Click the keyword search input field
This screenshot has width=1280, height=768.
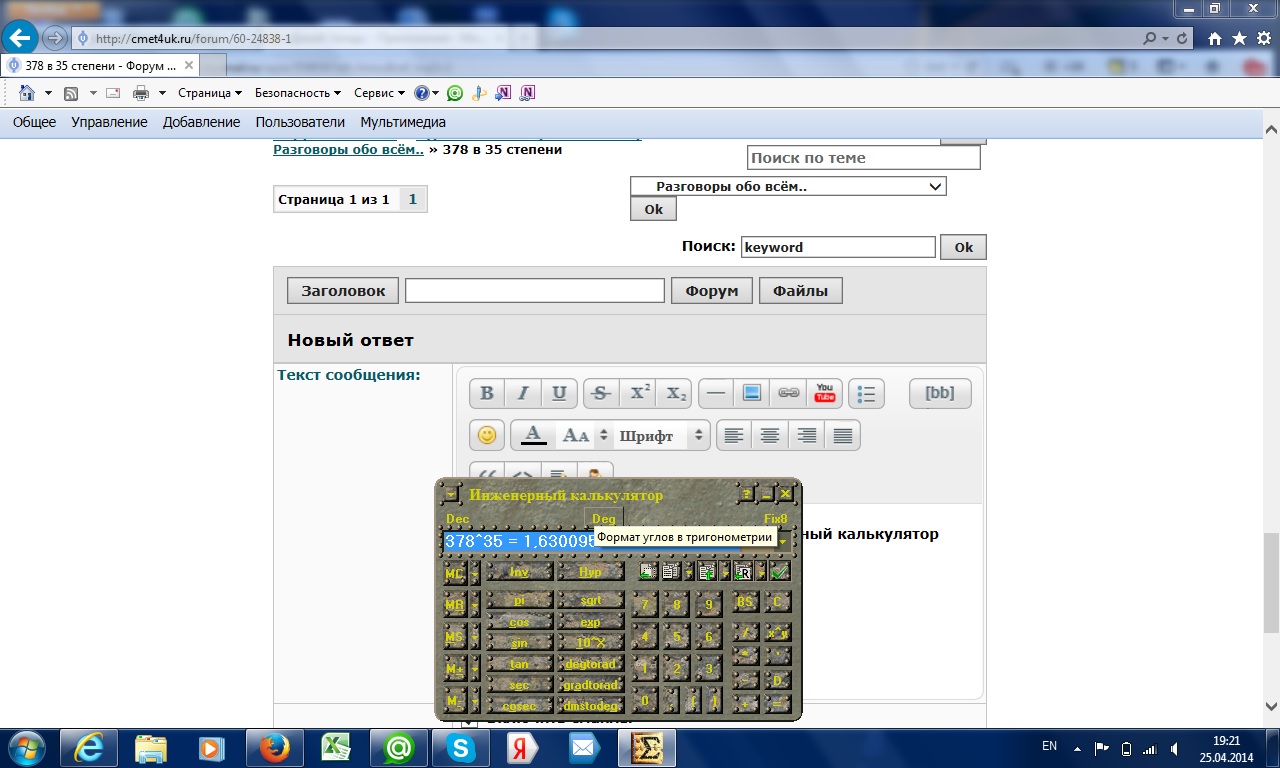click(838, 247)
